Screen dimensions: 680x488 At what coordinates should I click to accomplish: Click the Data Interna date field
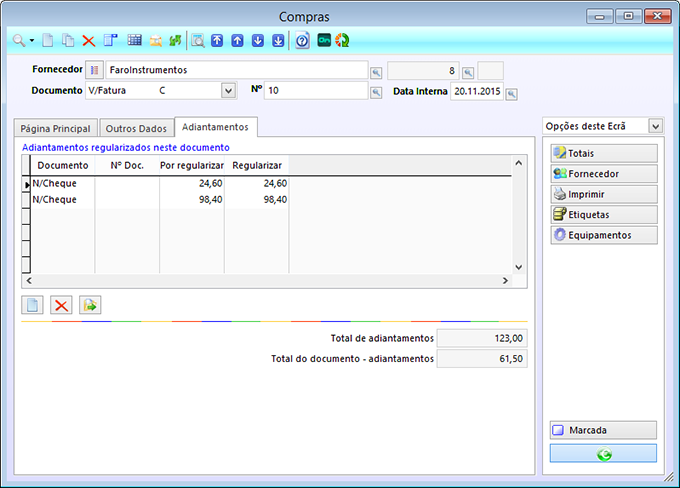477,91
